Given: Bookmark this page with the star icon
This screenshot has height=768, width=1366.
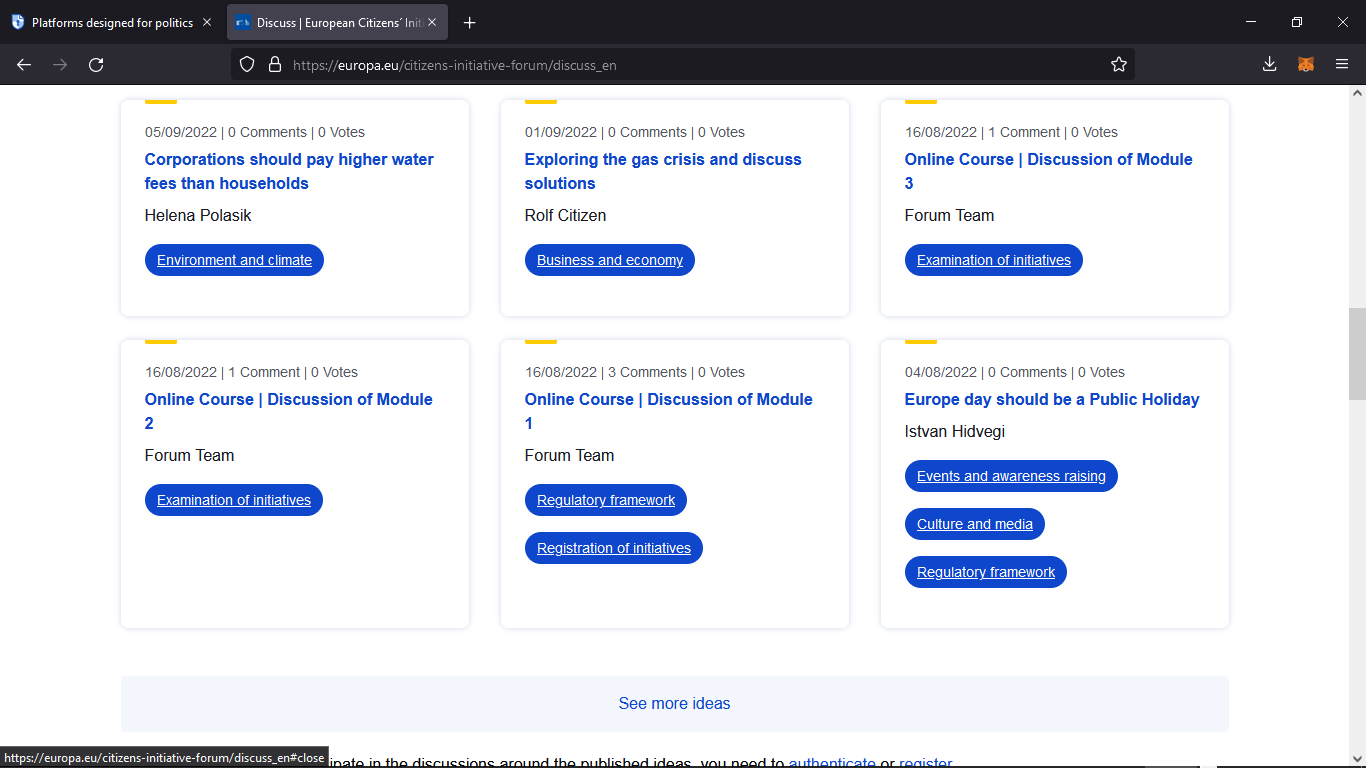Looking at the screenshot, I should tap(1118, 64).
